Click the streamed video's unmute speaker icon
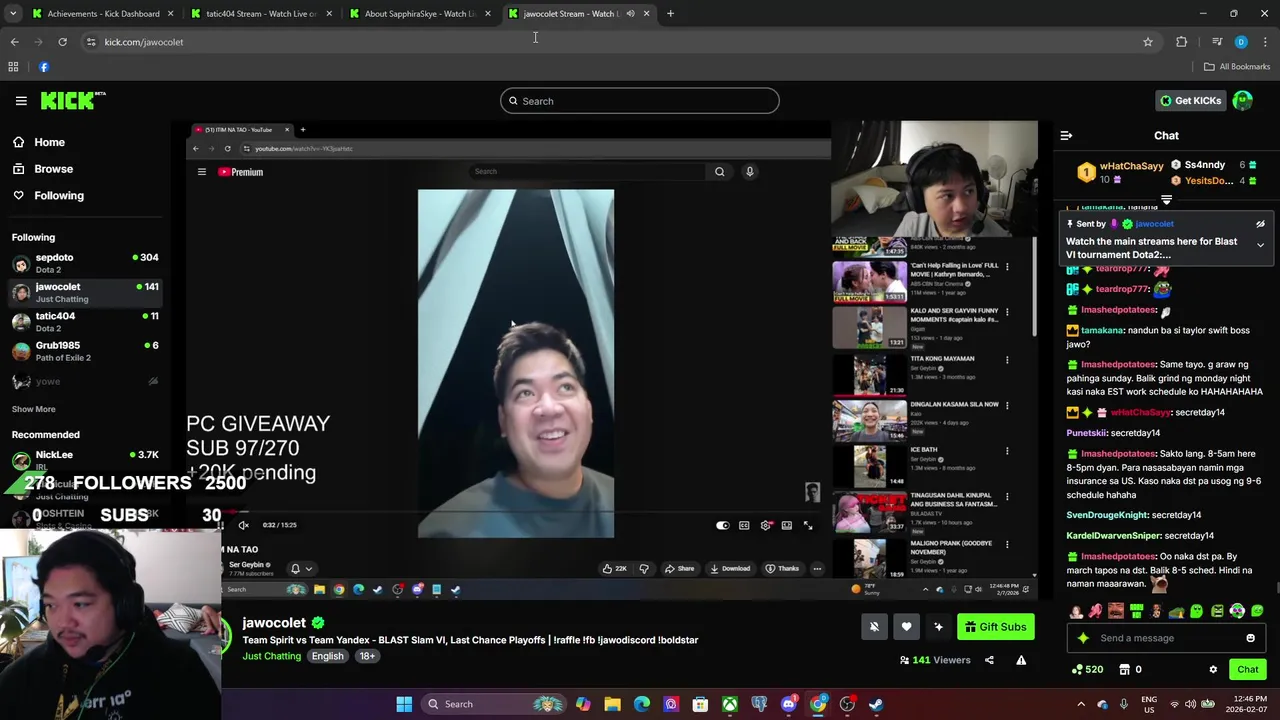Screen dimensions: 1280x720 click(x=243, y=525)
